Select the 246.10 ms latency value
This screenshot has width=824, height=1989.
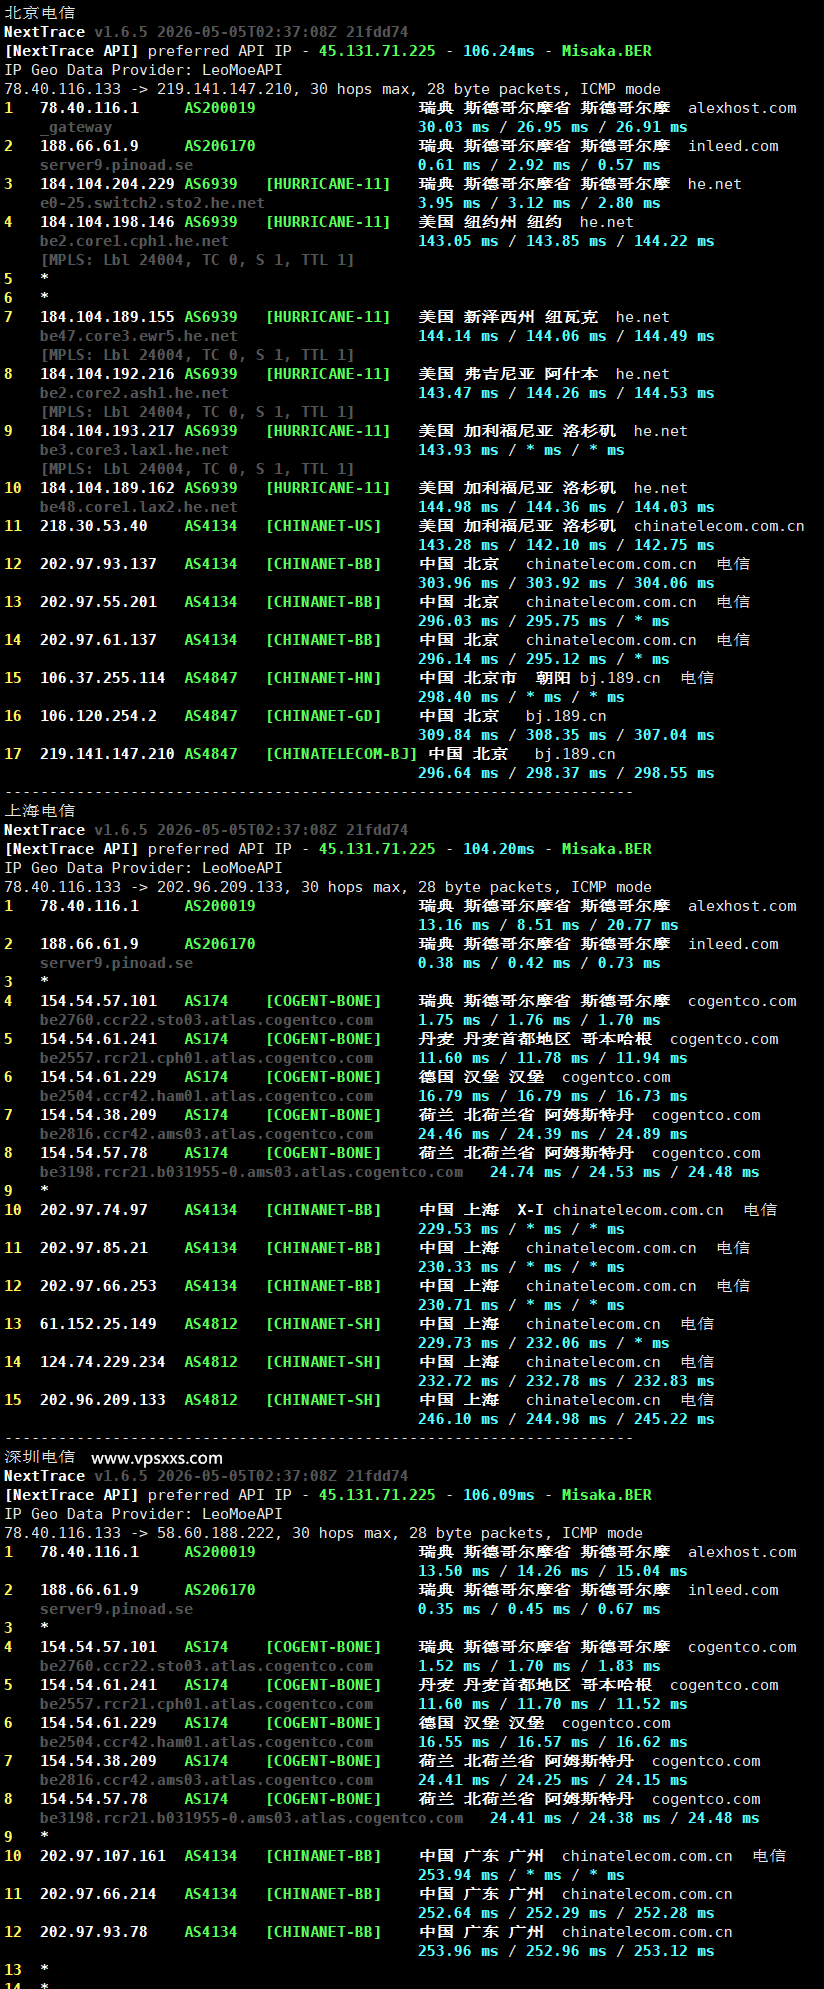coord(458,1419)
